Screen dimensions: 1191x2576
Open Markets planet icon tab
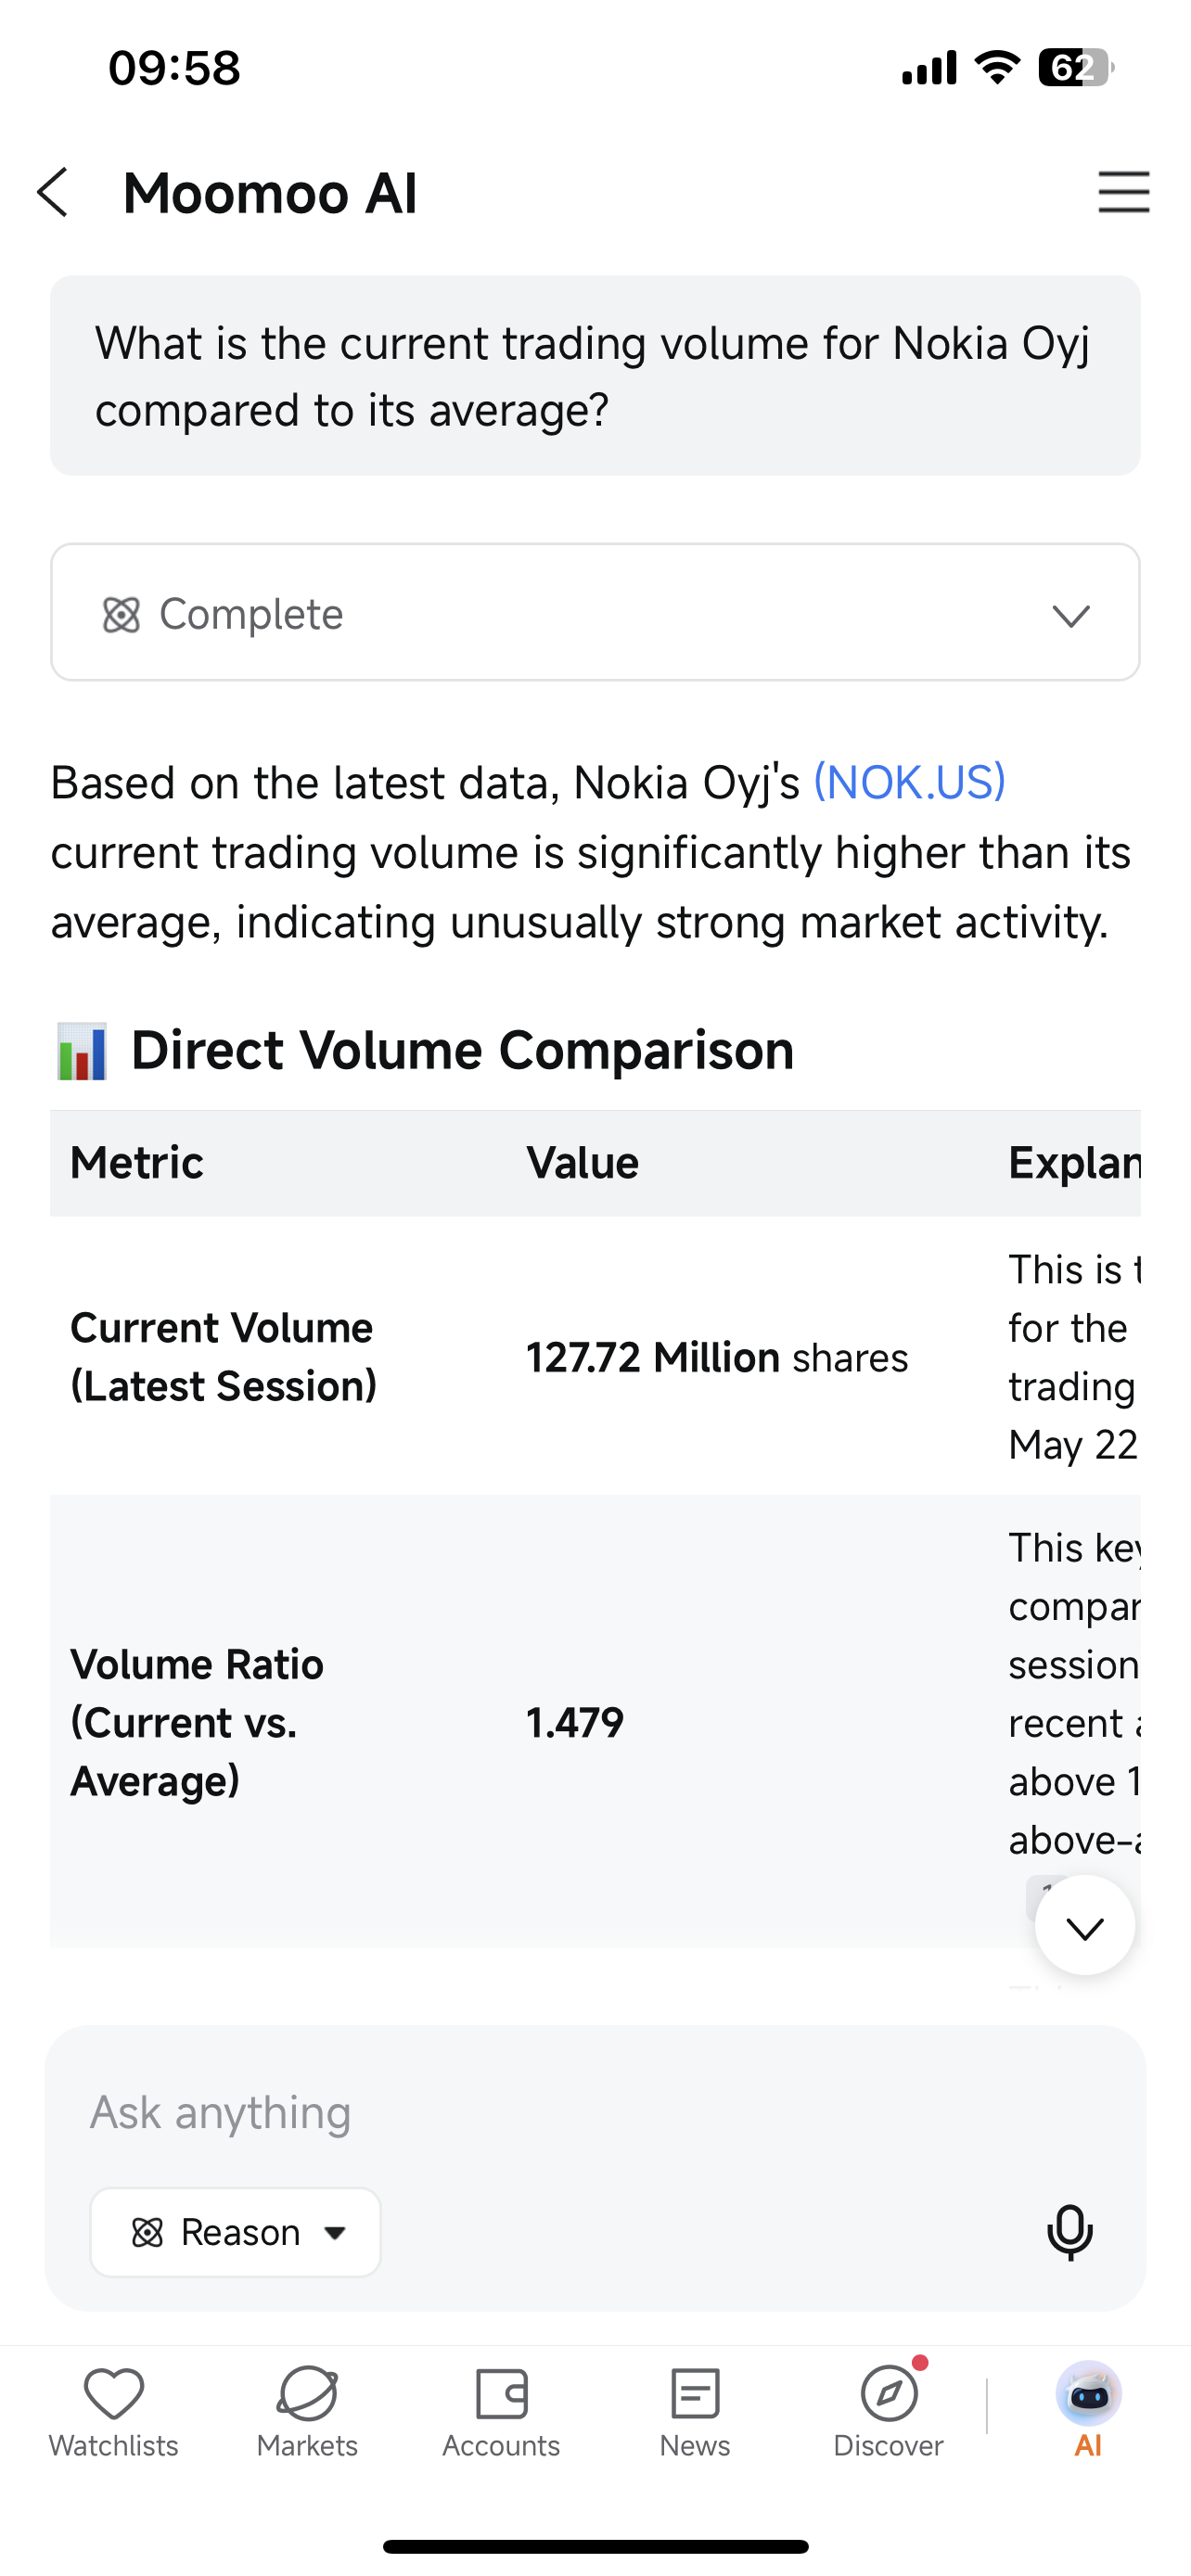coord(307,2412)
